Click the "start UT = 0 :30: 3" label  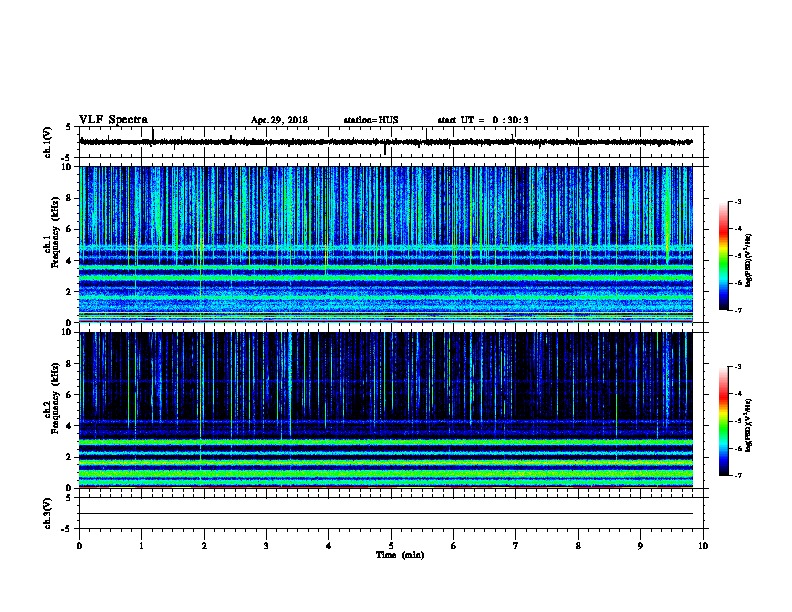[x=483, y=120]
